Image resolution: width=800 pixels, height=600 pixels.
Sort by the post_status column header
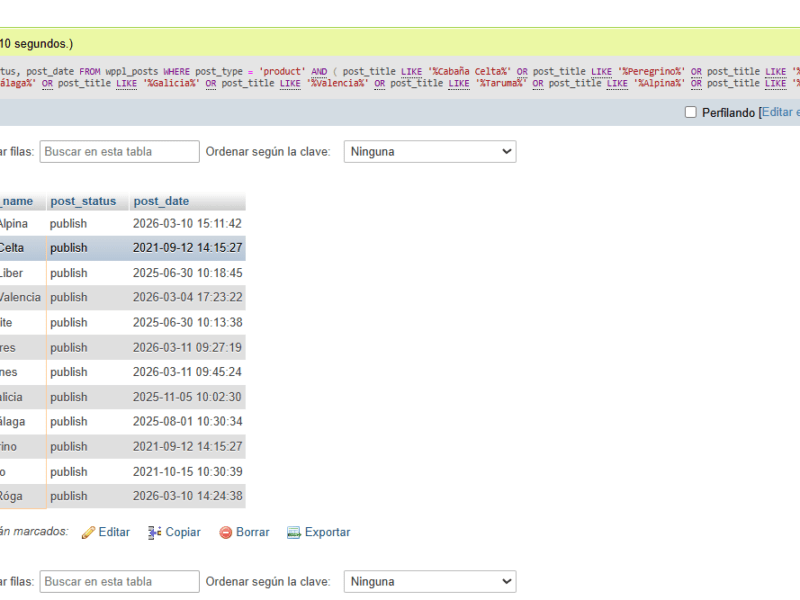[x=83, y=201]
